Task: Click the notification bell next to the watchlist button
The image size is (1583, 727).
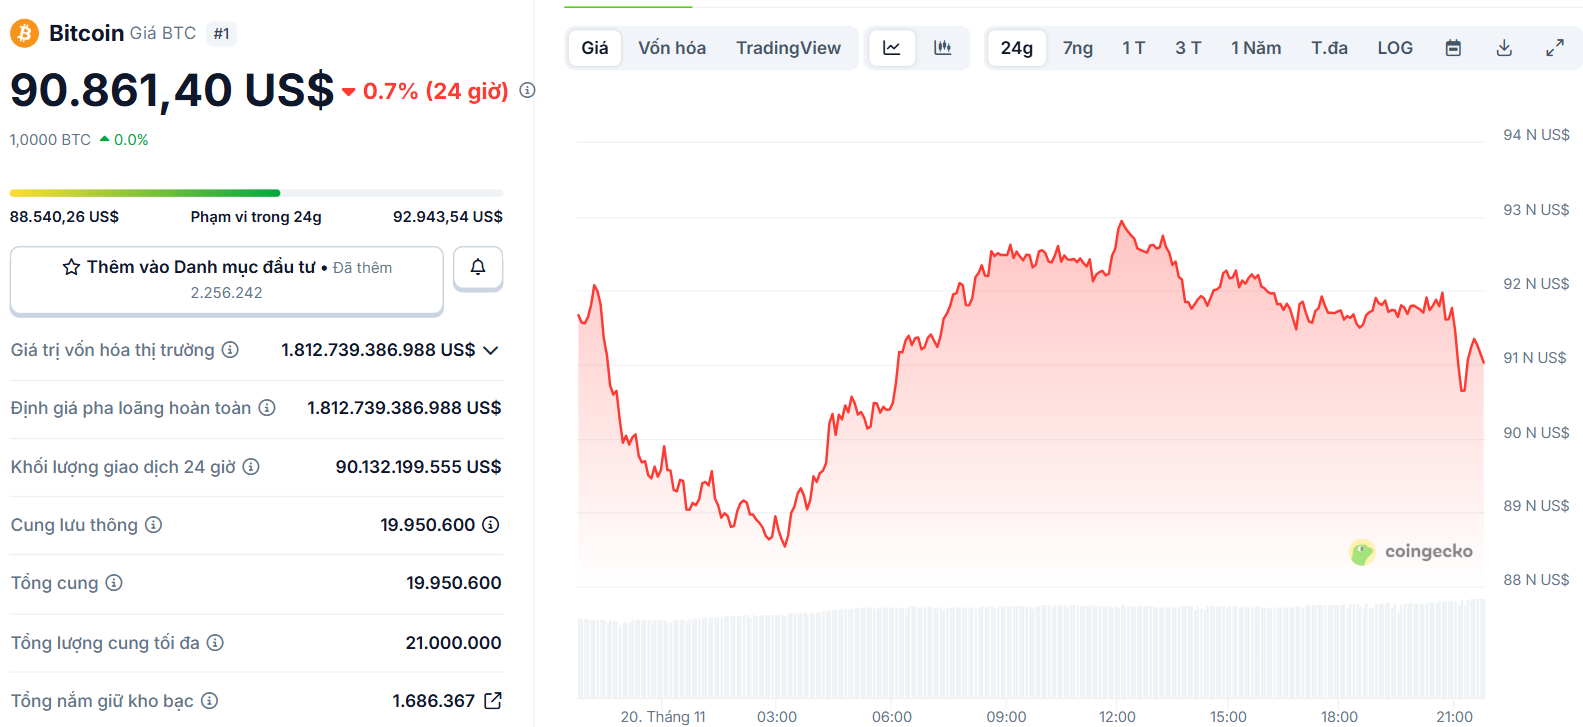Action: tap(477, 267)
